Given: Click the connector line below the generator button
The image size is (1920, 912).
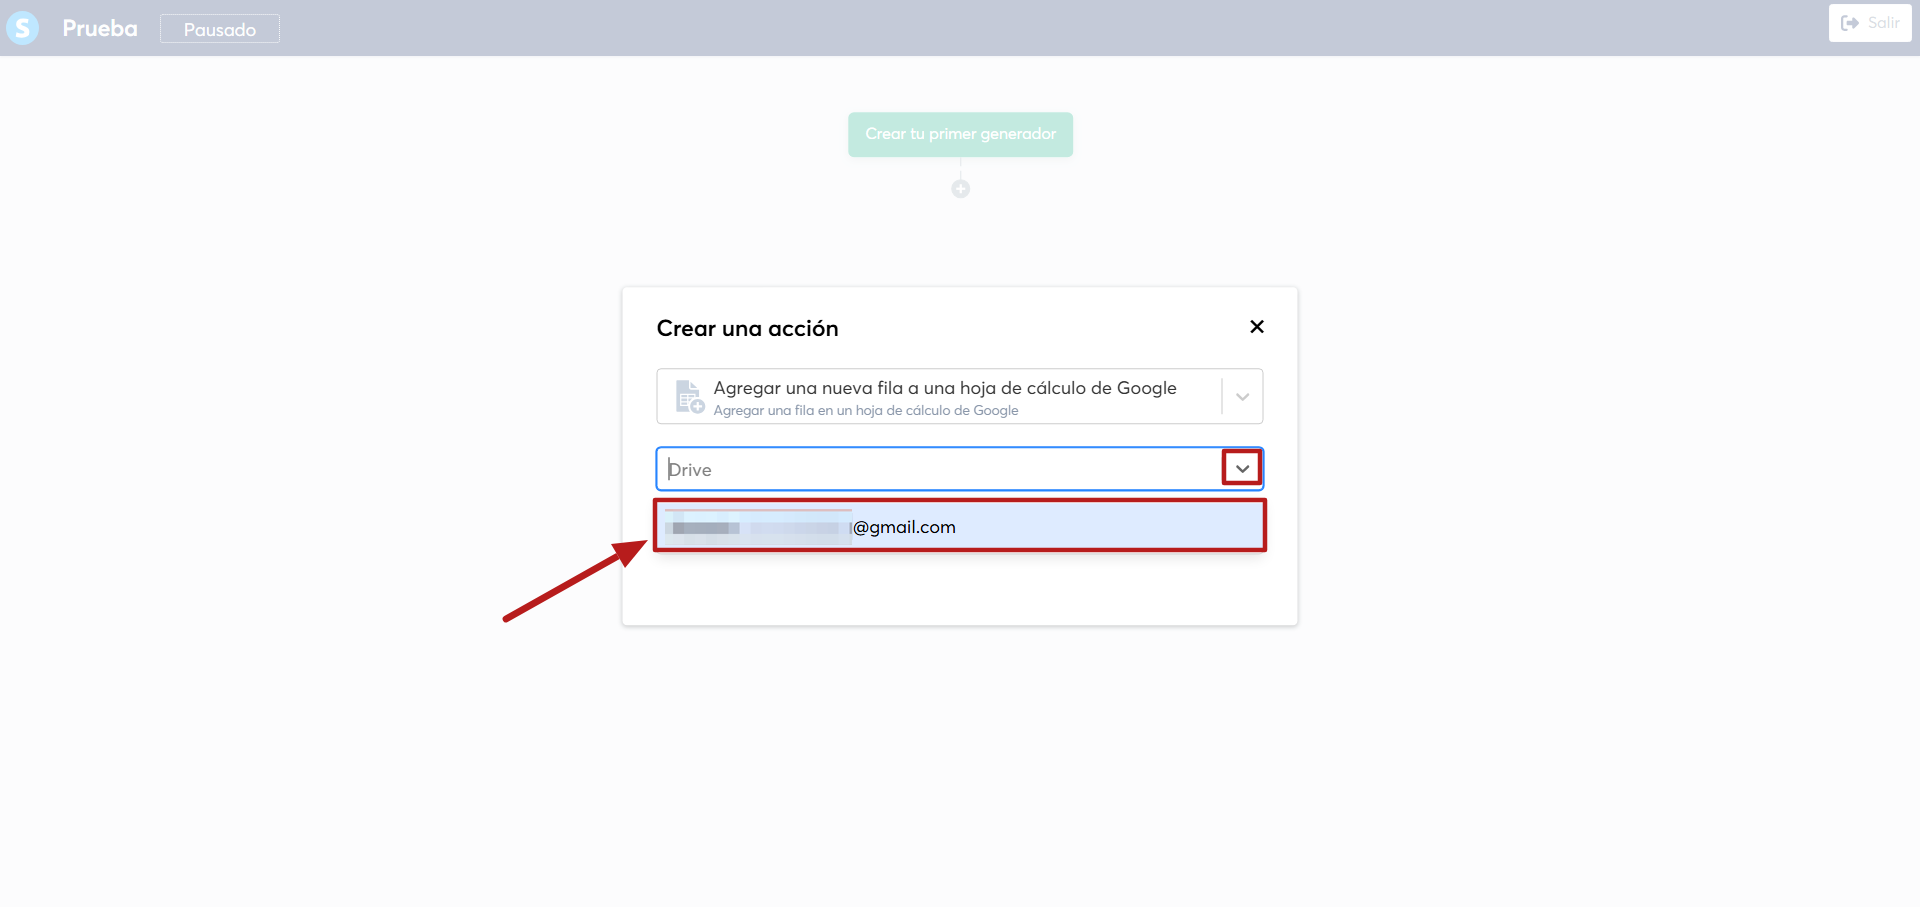Looking at the screenshot, I should click(x=960, y=168).
